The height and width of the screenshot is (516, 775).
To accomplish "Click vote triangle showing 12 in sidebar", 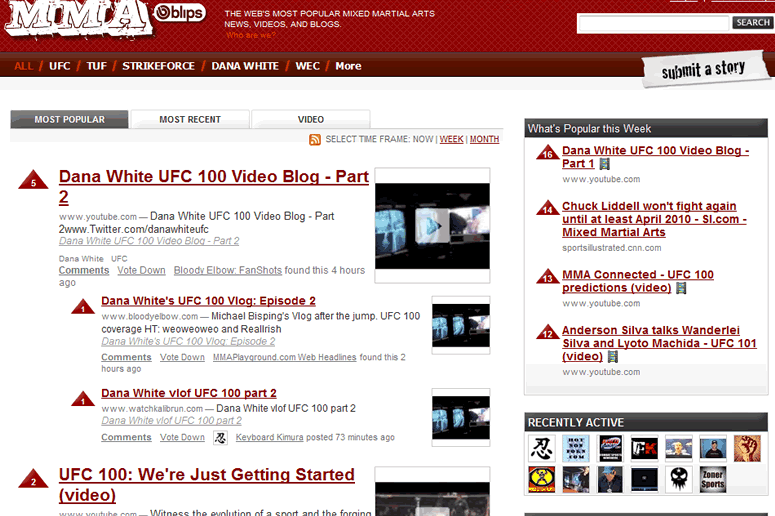I will (x=548, y=332).
